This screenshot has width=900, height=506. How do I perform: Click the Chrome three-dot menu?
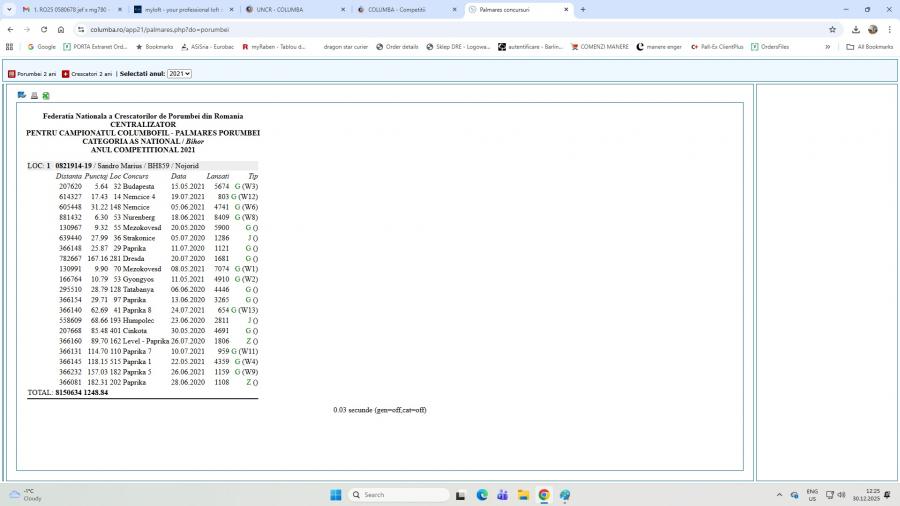click(x=888, y=30)
